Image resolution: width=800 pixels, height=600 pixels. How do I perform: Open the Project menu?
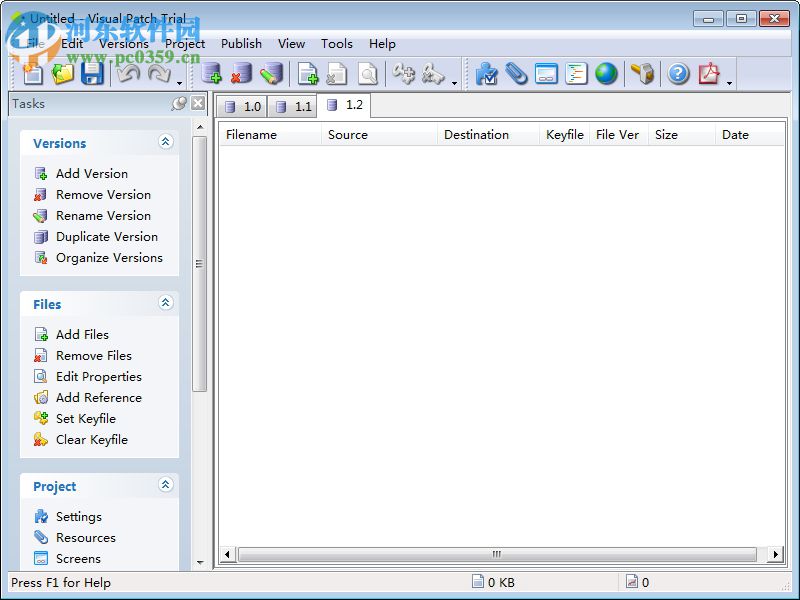tap(185, 44)
